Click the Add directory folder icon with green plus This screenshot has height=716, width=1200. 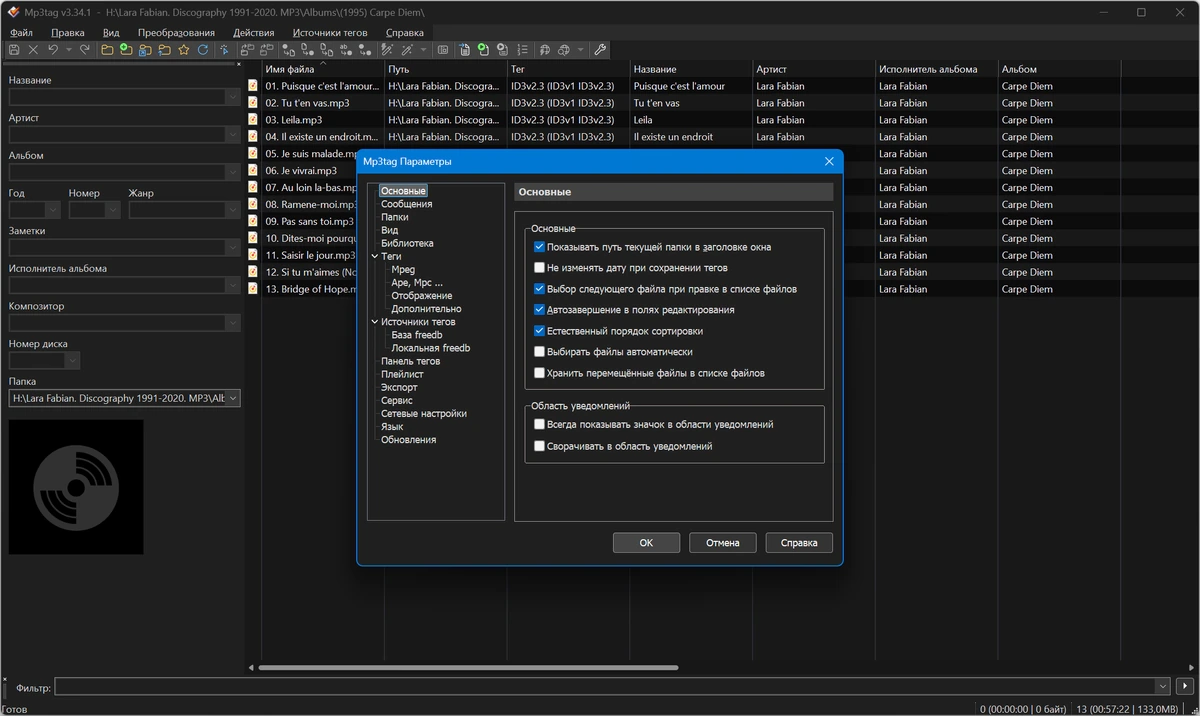pyautogui.click(x=125, y=49)
